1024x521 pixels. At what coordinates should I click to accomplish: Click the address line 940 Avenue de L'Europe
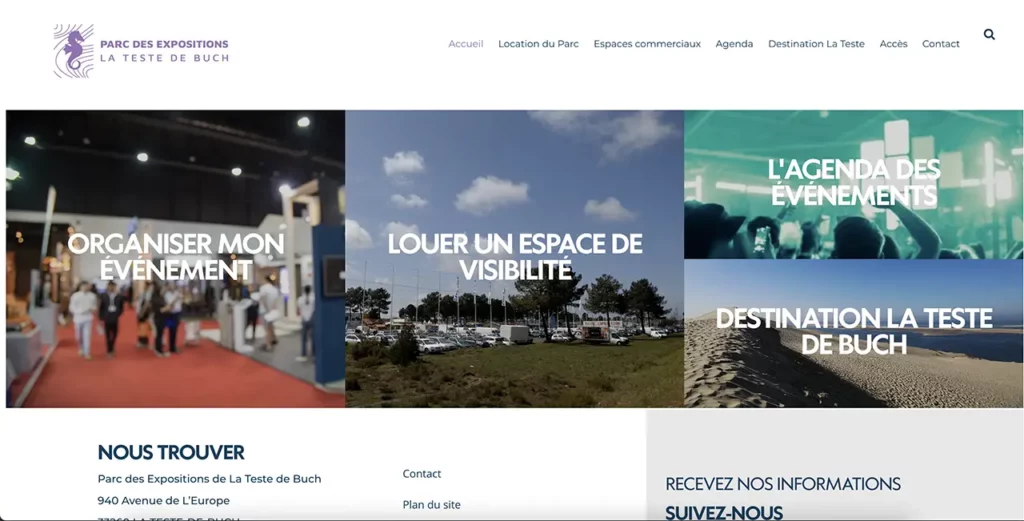[x=163, y=501]
